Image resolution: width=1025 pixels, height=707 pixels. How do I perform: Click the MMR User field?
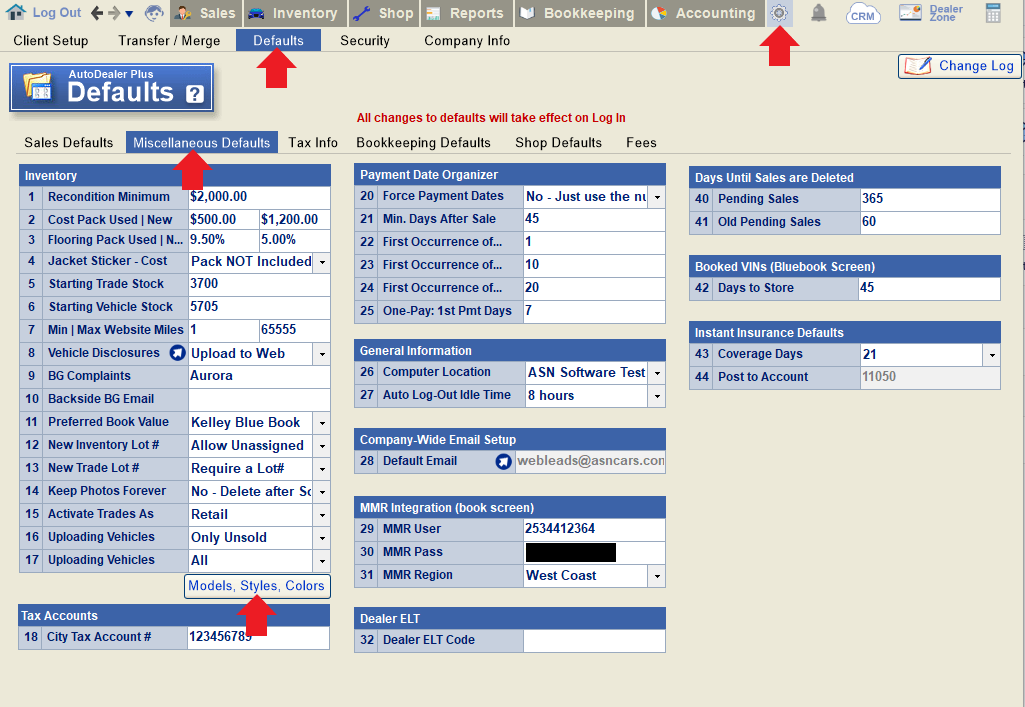[x=594, y=529]
